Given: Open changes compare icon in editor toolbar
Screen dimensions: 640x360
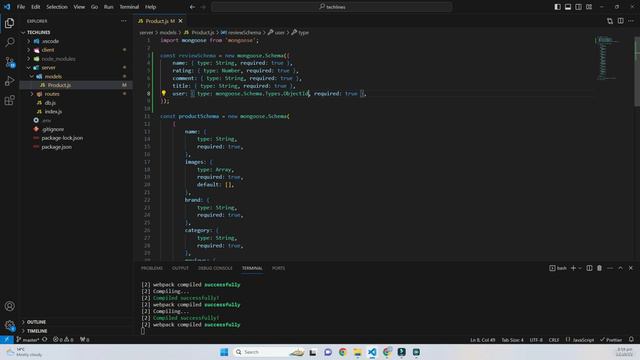Looking at the screenshot, I should tap(610, 21).
